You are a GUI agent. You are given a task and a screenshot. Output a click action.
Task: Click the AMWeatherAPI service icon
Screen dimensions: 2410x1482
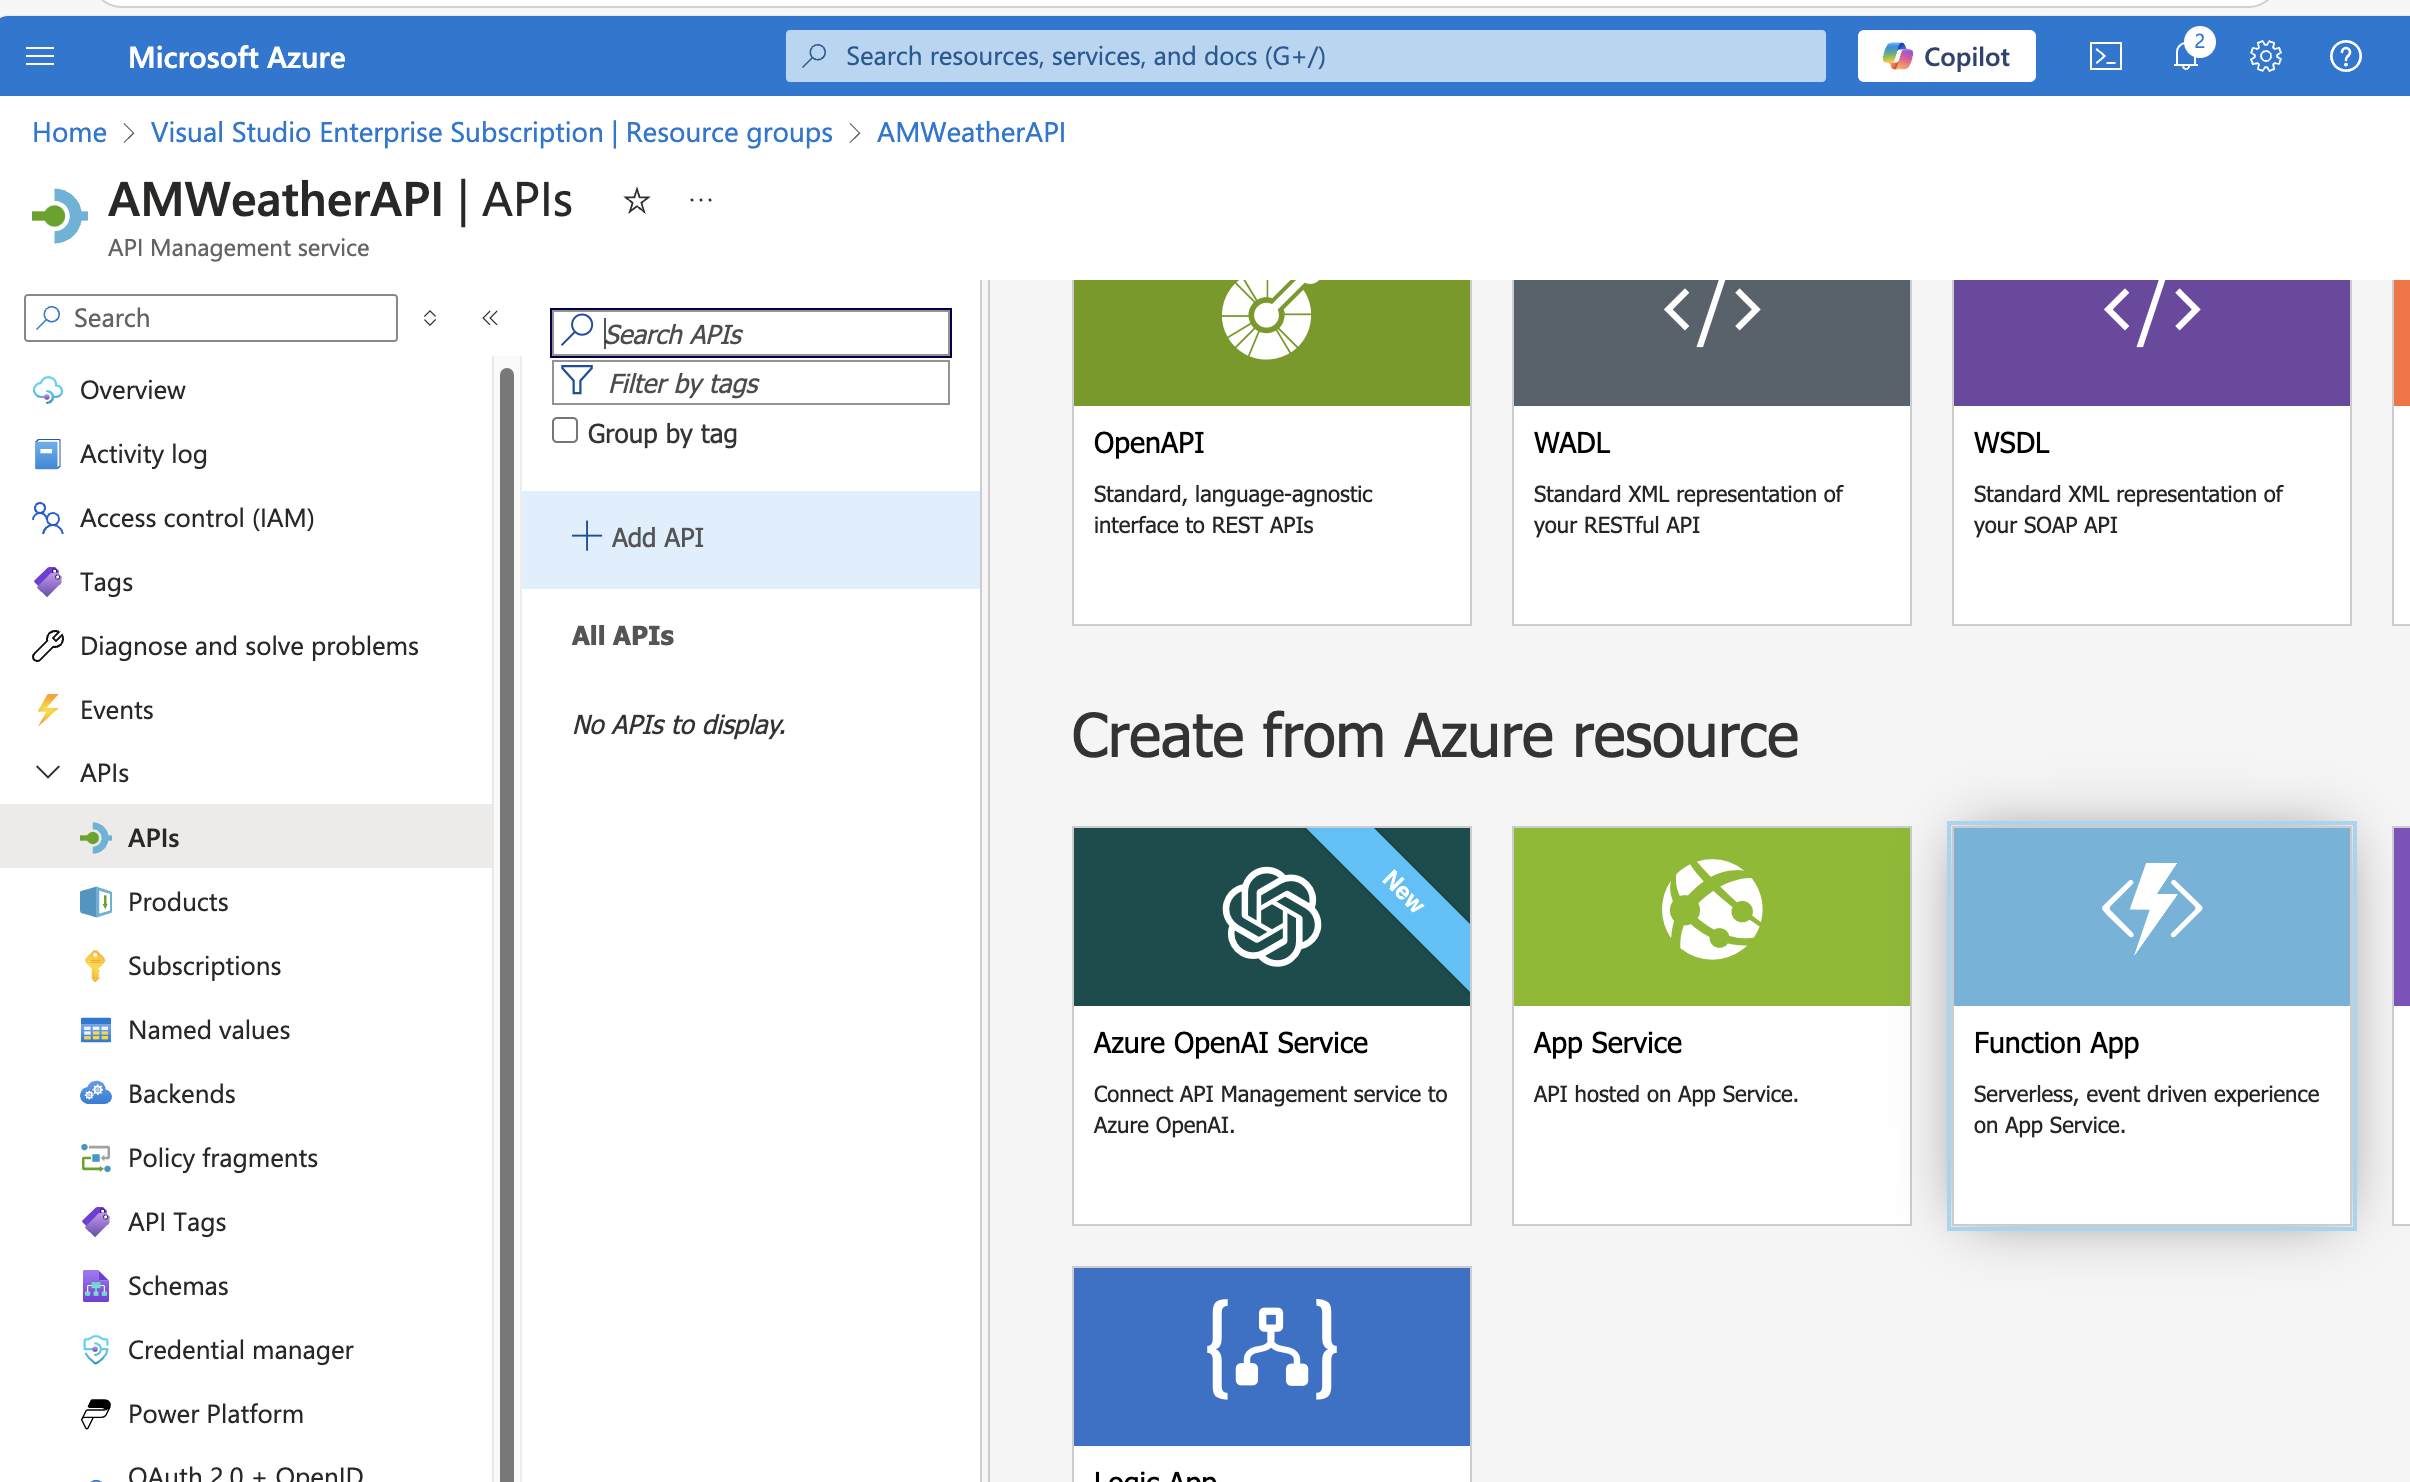click(x=60, y=215)
